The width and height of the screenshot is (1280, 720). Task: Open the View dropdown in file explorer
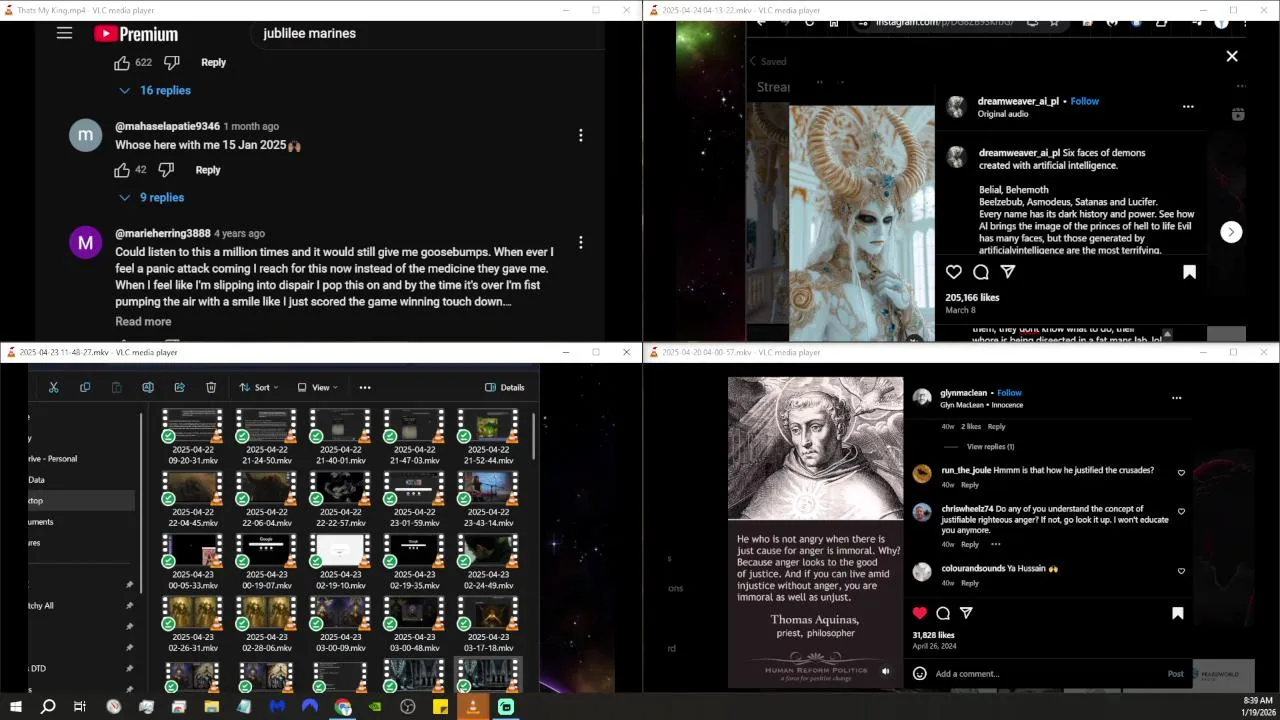pos(317,387)
